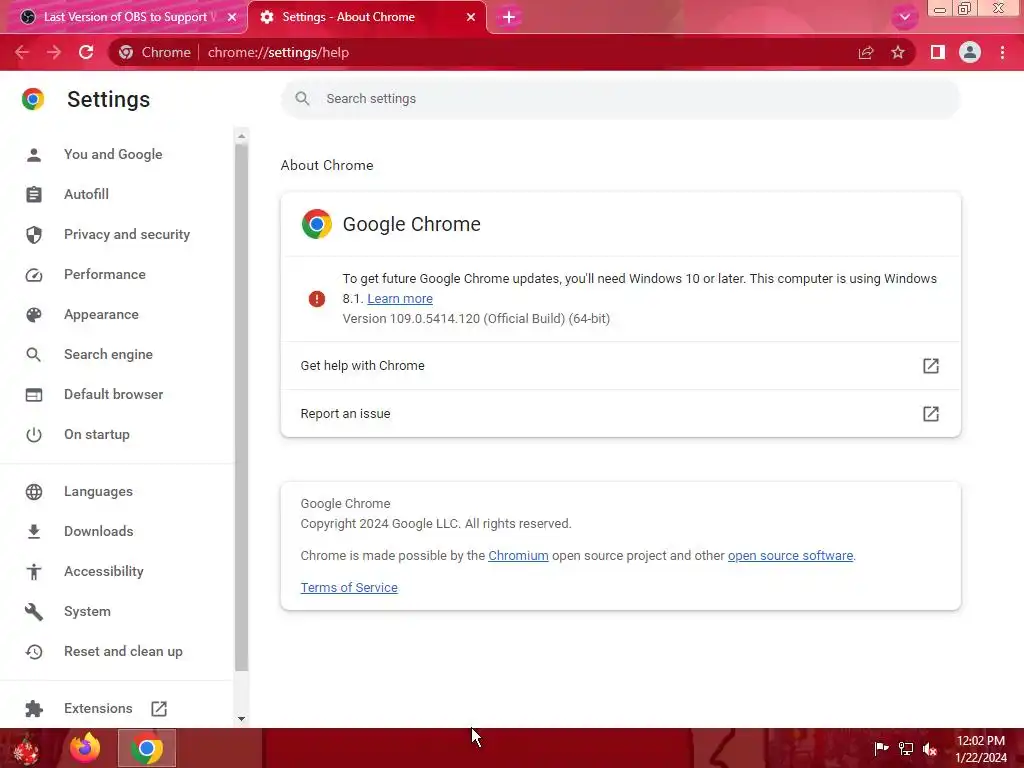Click the external link icon beside Extensions
The width and height of the screenshot is (1024, 768).
click(x=159, y=709)
